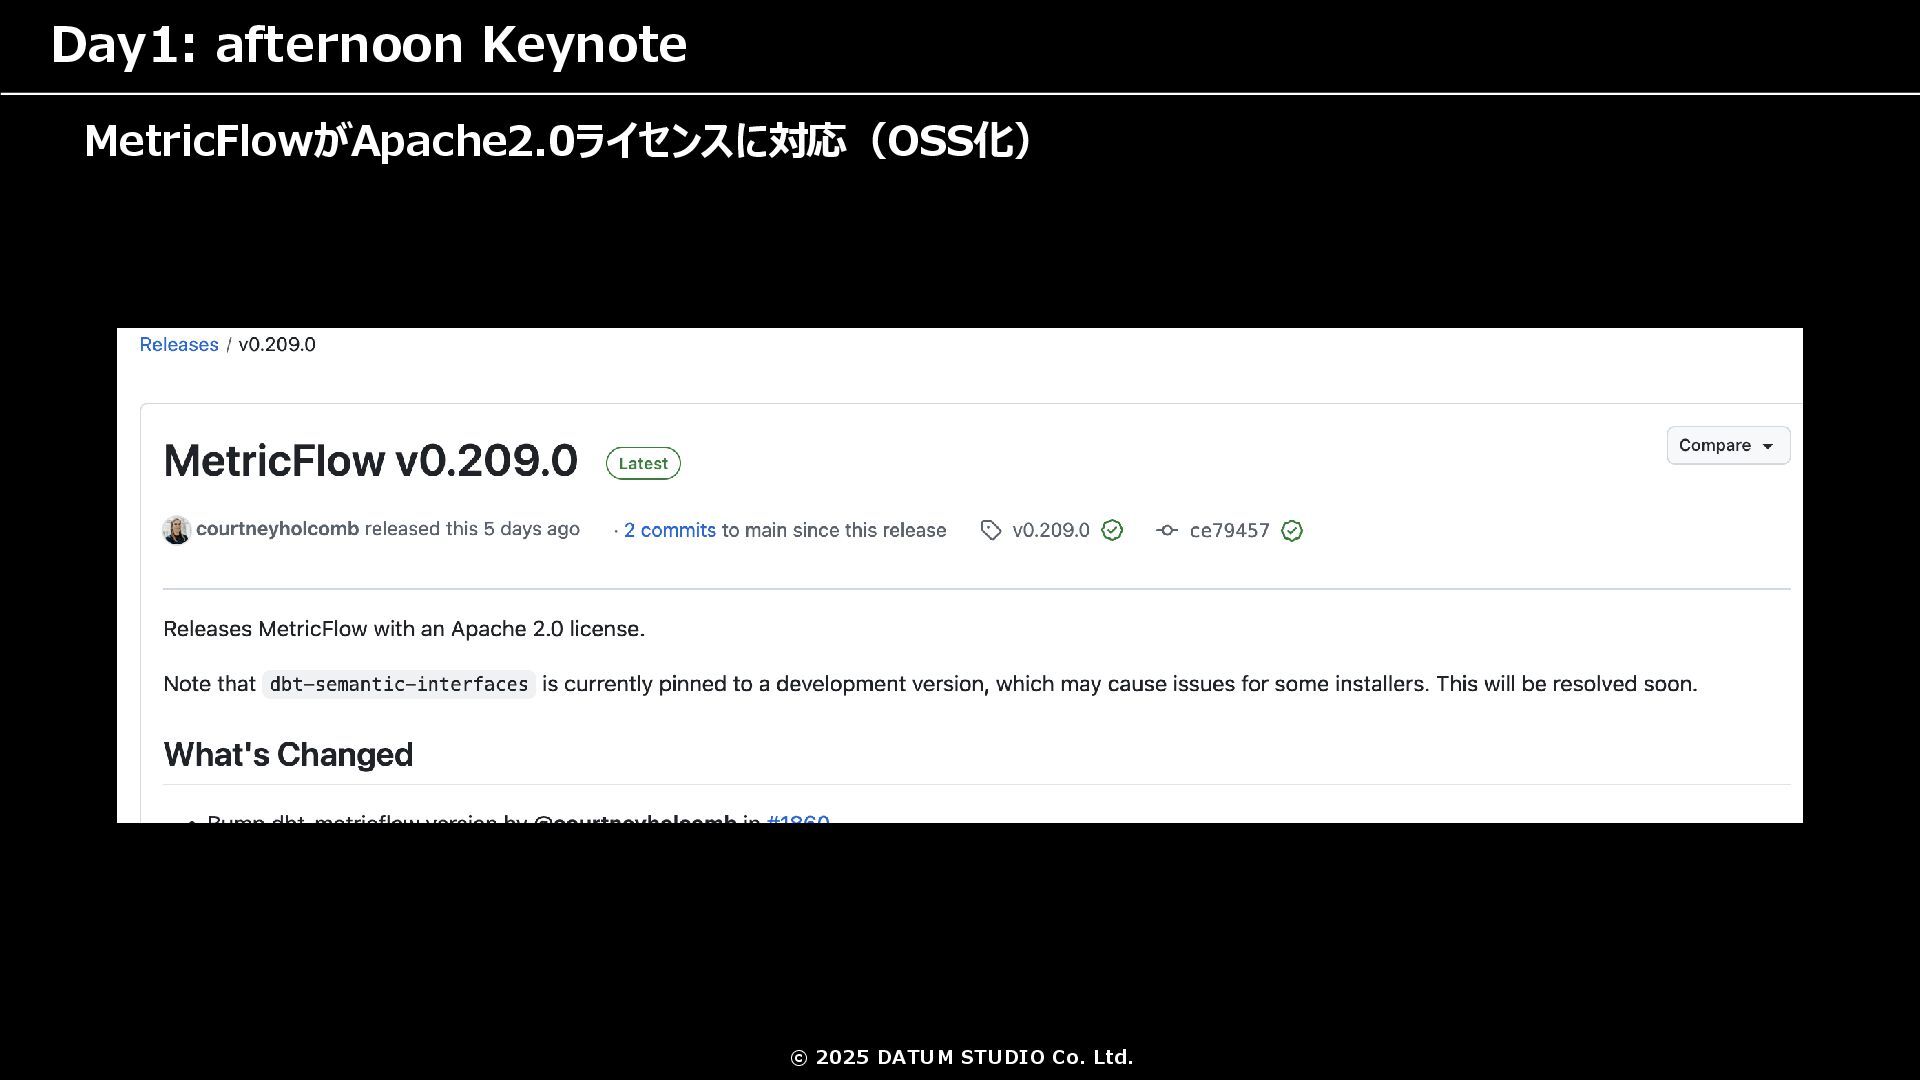Open the Compare dropdown button

point(1727,446)
